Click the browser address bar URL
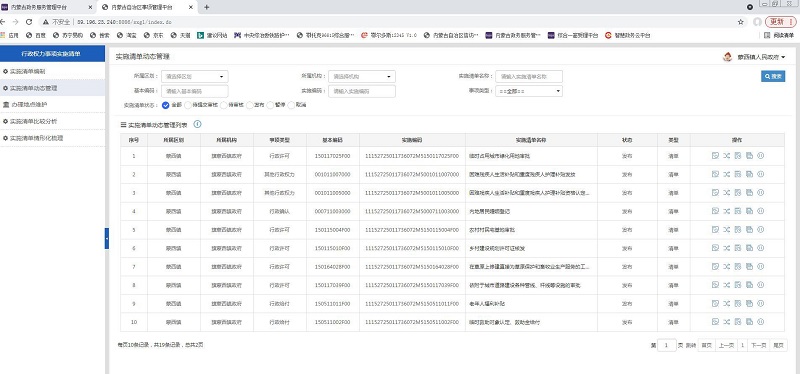The height and width of the screenshot is (374, 800). pyautogui.click(x=124, y=22)
